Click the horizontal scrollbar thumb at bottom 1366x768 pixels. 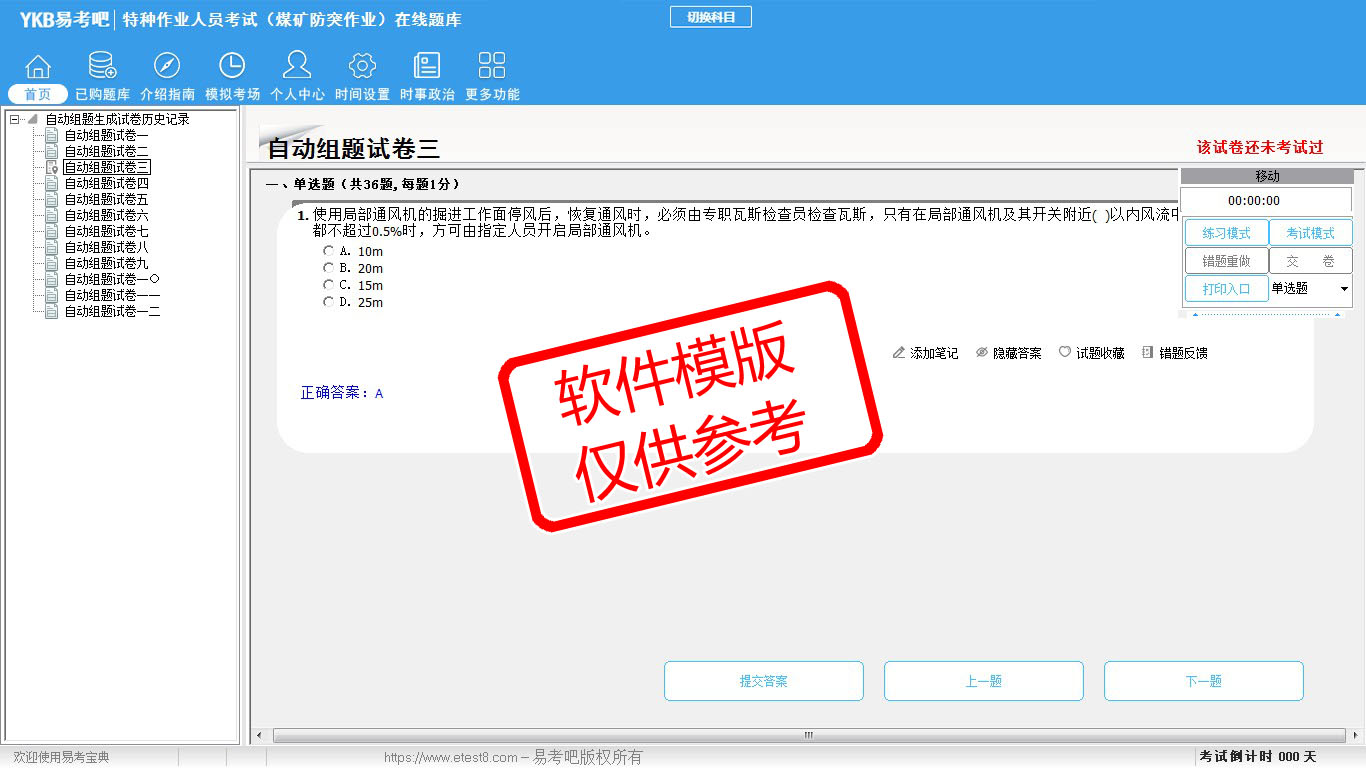pos(808,735)
